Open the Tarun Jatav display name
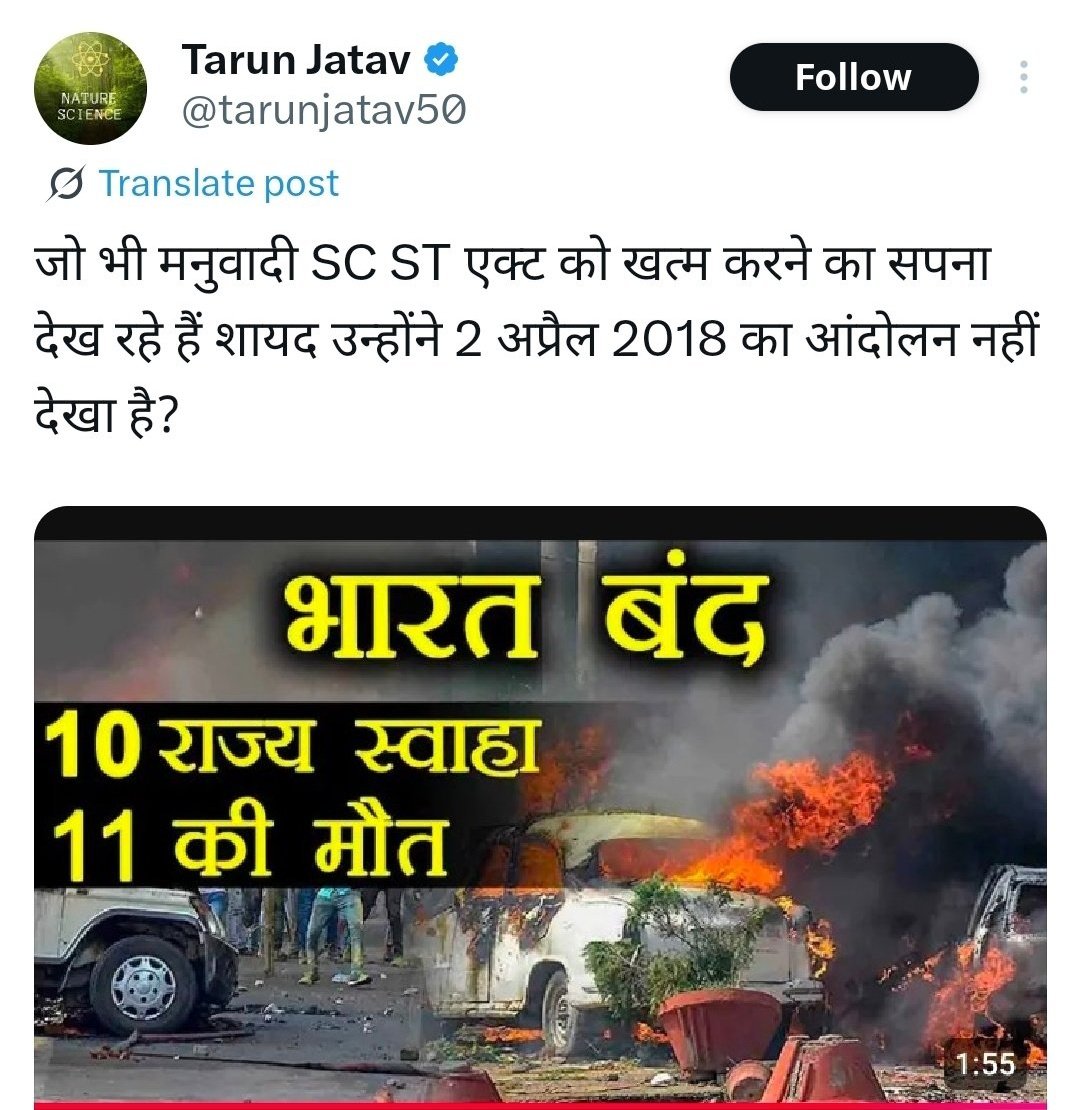Screen dimensions: 1080x1110 pos(296,59)
